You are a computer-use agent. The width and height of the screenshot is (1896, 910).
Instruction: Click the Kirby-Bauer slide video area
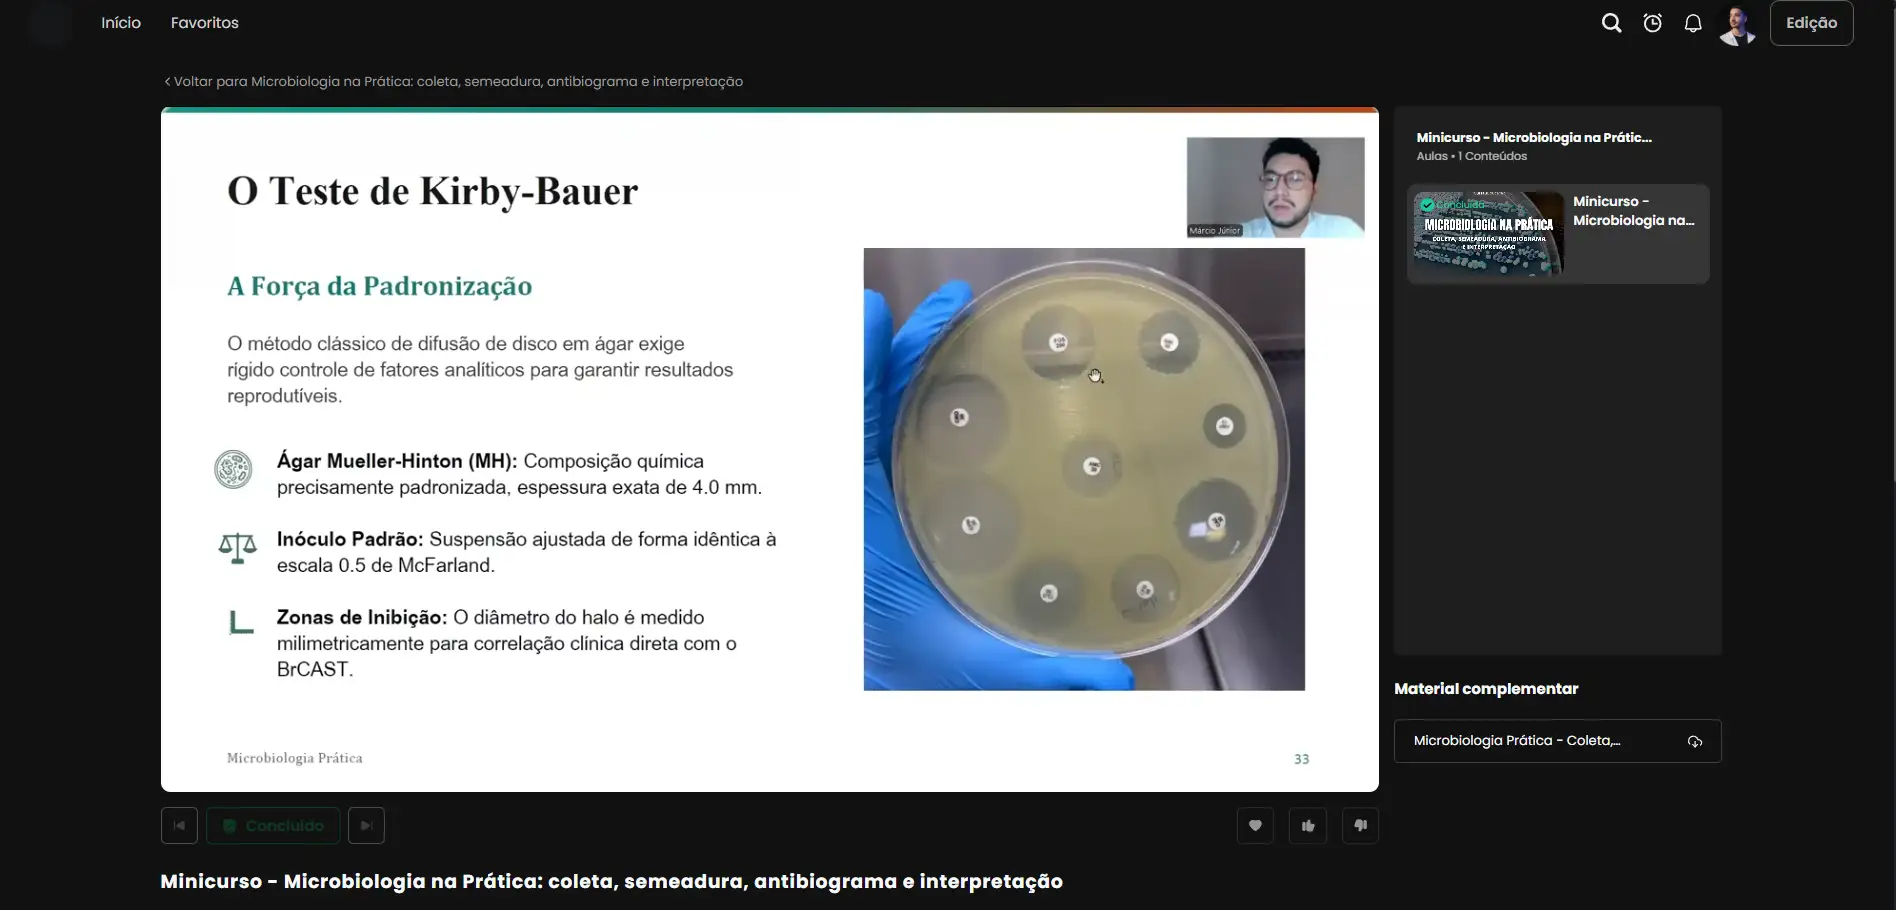pyautogui.click(x=769, y=449)
